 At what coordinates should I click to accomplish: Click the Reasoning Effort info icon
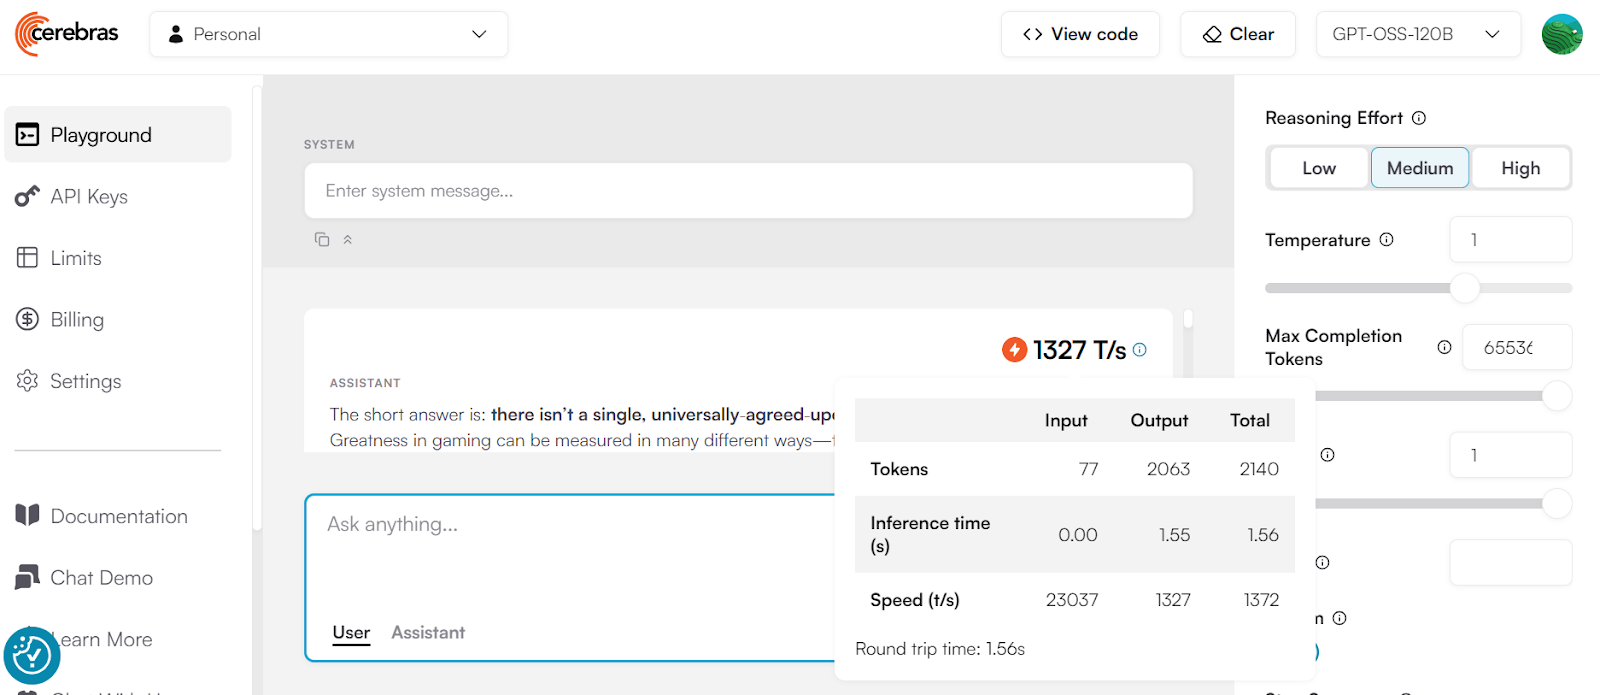point(1419,118)
